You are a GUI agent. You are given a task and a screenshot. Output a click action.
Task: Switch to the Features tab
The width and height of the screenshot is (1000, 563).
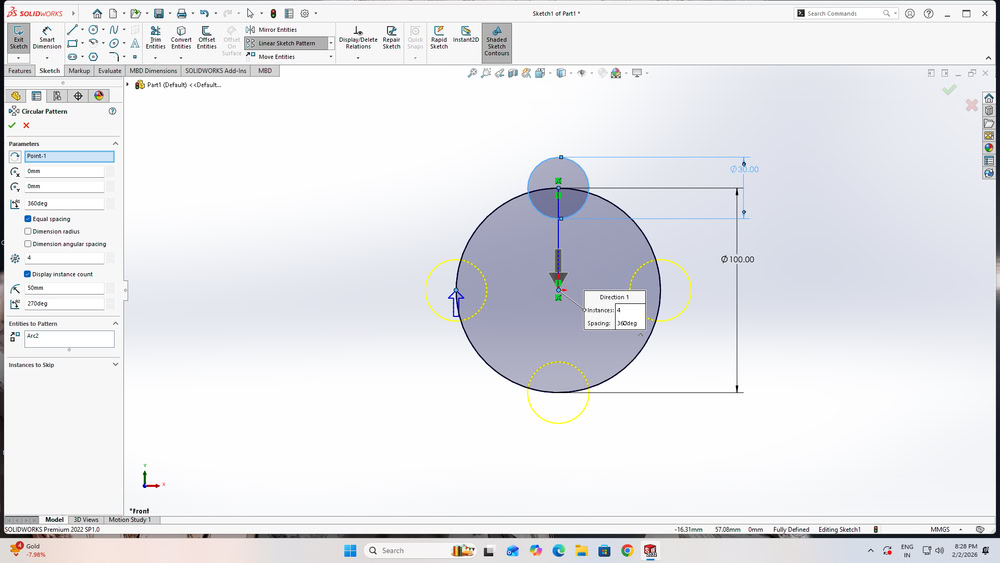pos(19,71)
